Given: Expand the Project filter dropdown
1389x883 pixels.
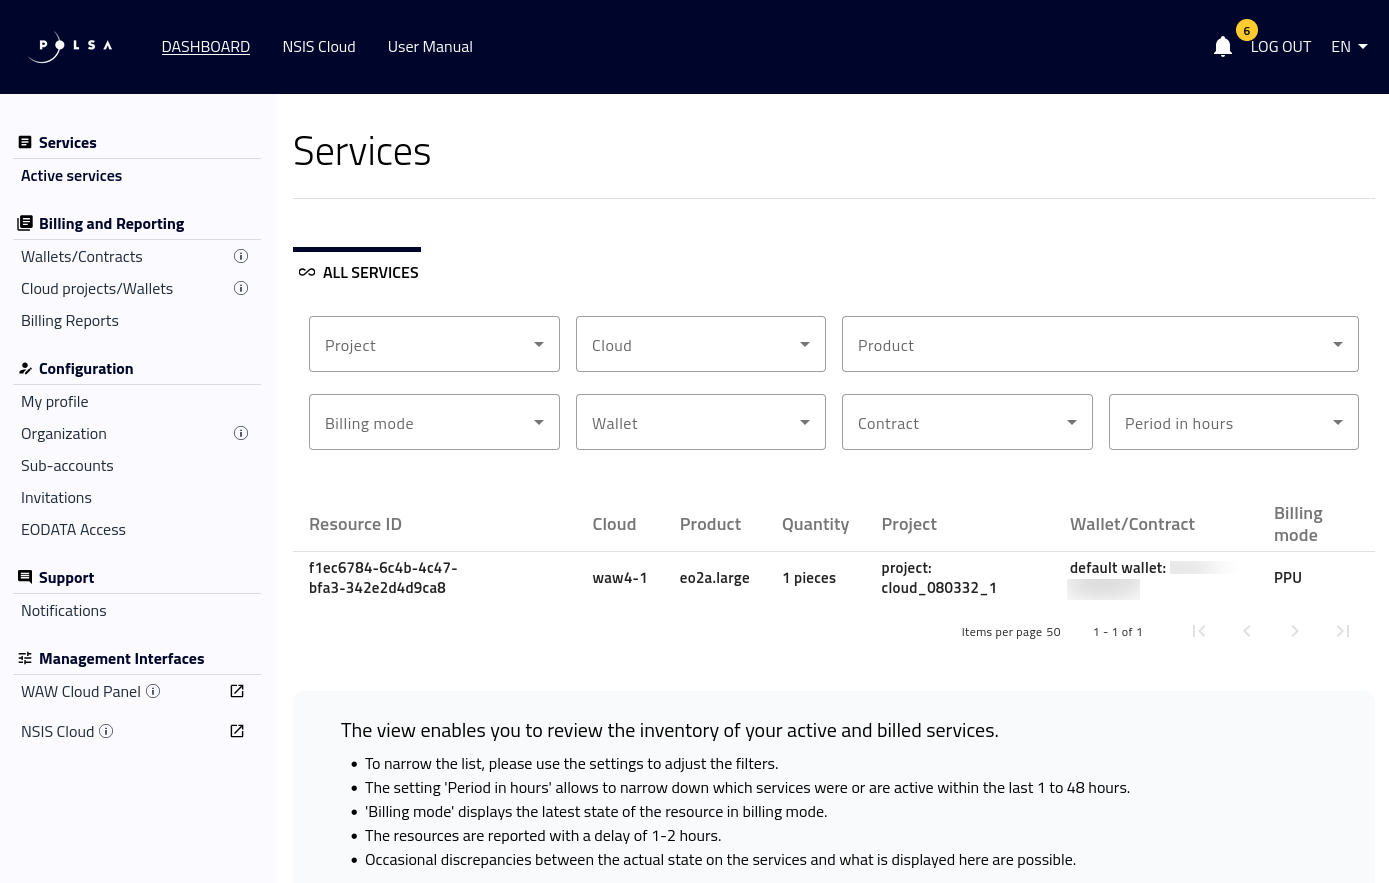Looking at the screenshot, I should [x=434, y=344].
